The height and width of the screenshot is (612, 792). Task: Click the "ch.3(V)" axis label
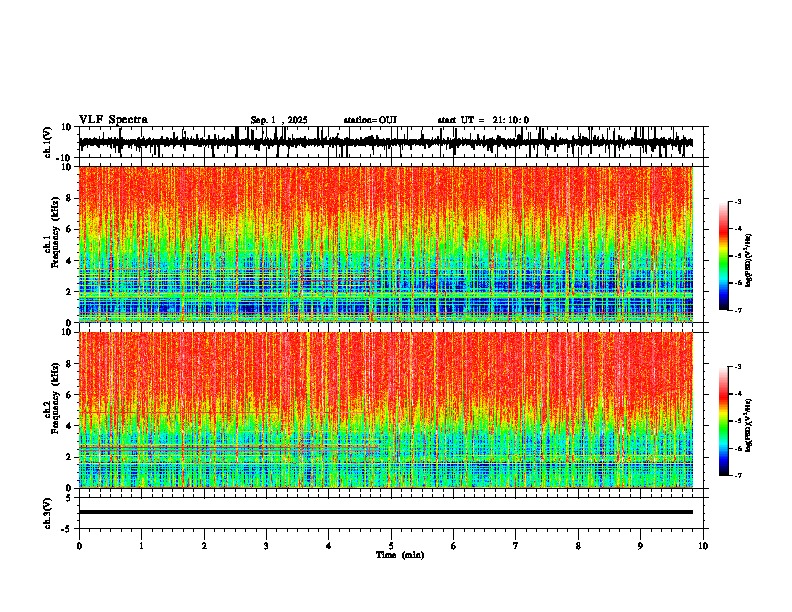[48, 514]
